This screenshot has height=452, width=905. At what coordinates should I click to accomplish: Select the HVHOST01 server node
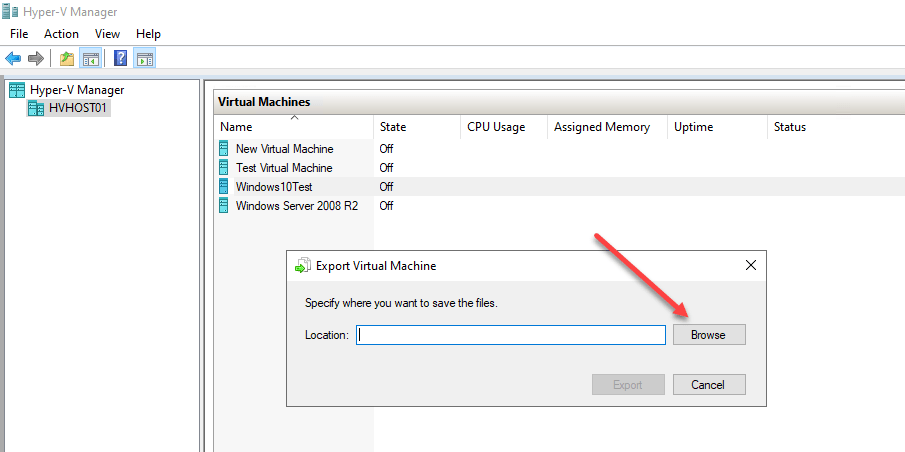pos(69,107)
